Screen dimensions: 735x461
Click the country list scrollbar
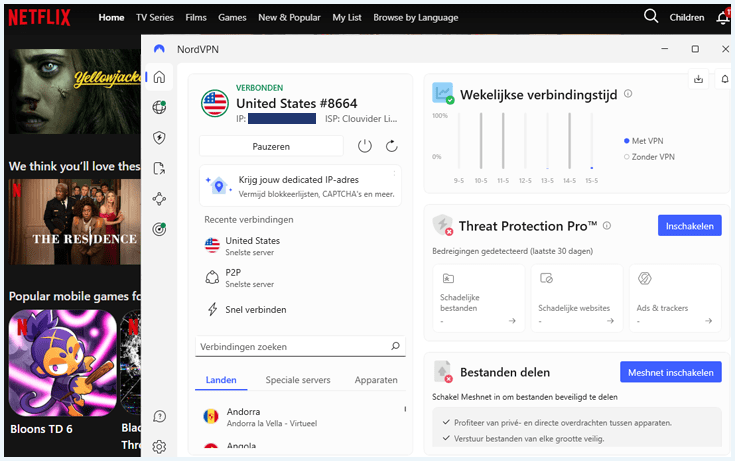click(405, 409)
